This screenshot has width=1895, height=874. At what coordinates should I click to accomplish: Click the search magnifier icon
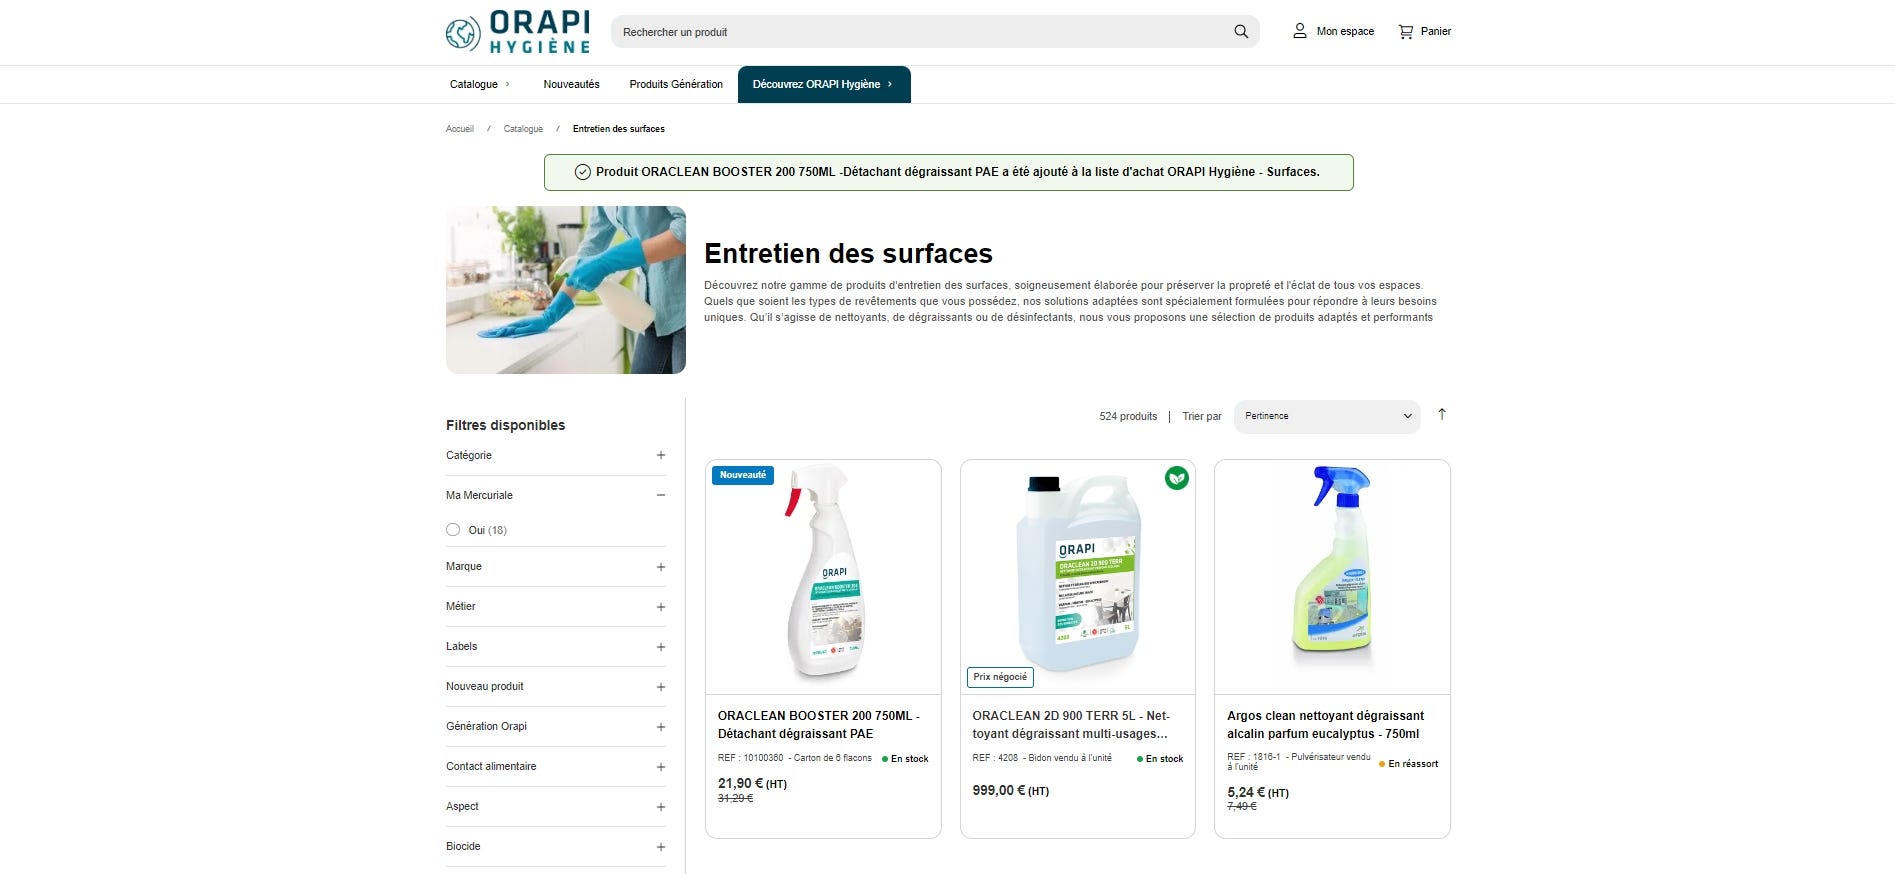click(x=1241, y=32)
